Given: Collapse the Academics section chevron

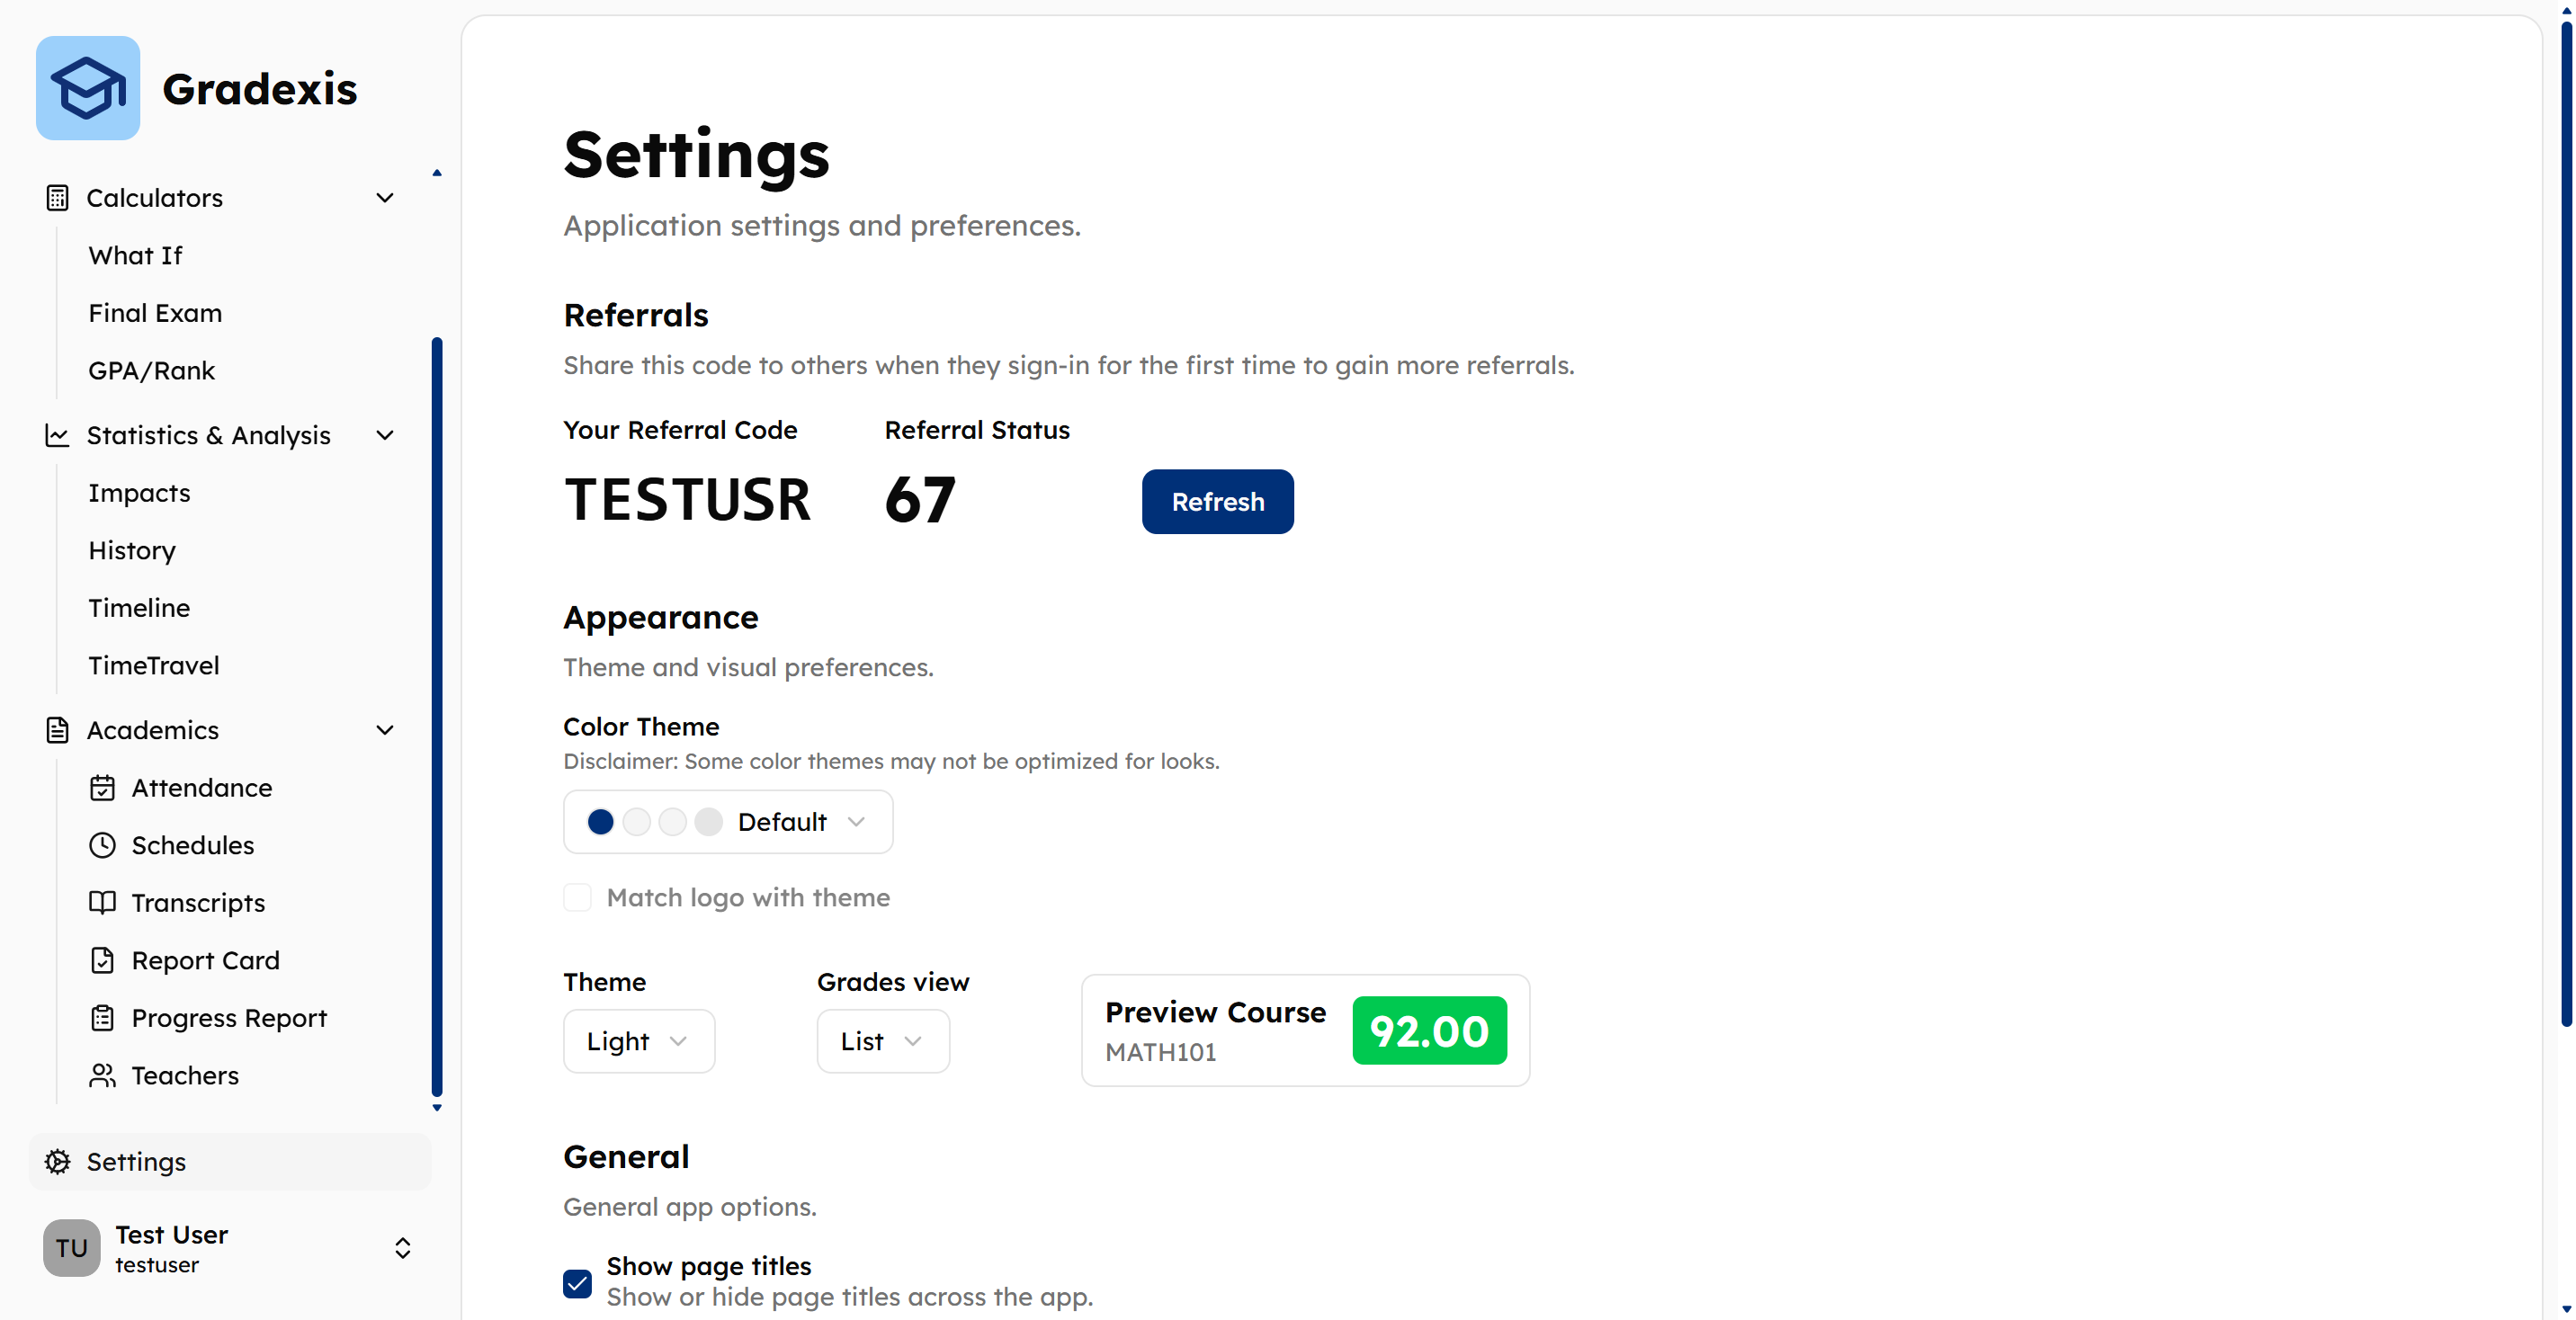Looking at the screenshot, I should pyautogui.click(x=385, y=730).
